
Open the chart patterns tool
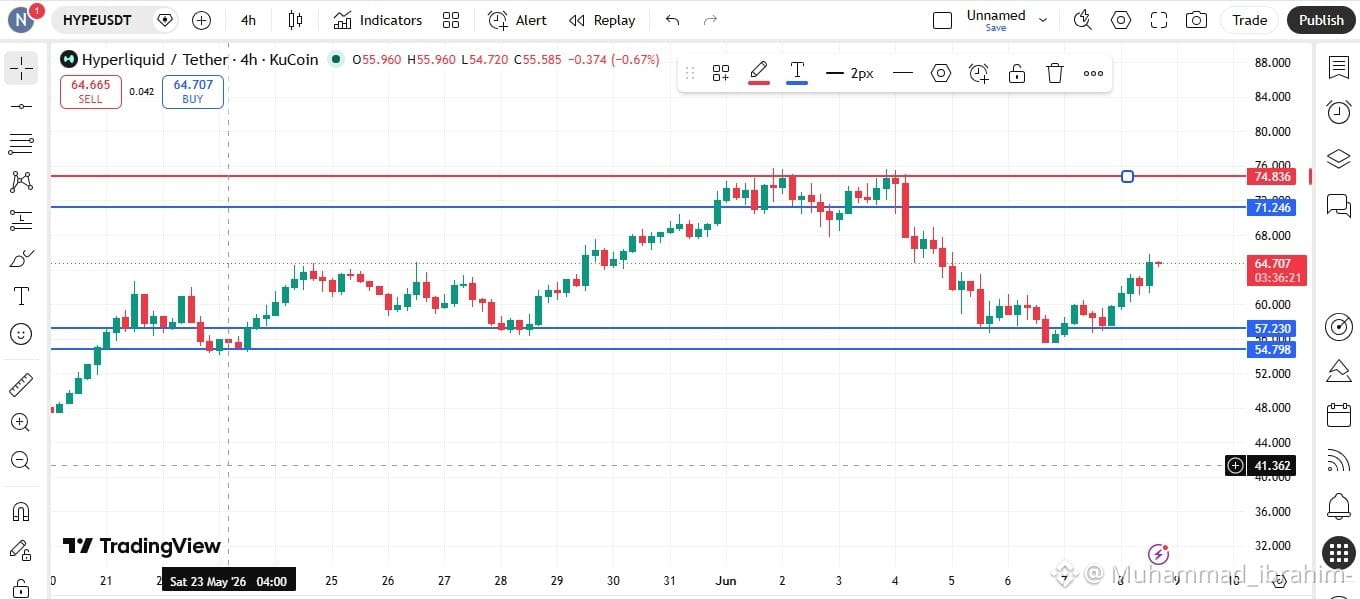click(x=20, y=182)
